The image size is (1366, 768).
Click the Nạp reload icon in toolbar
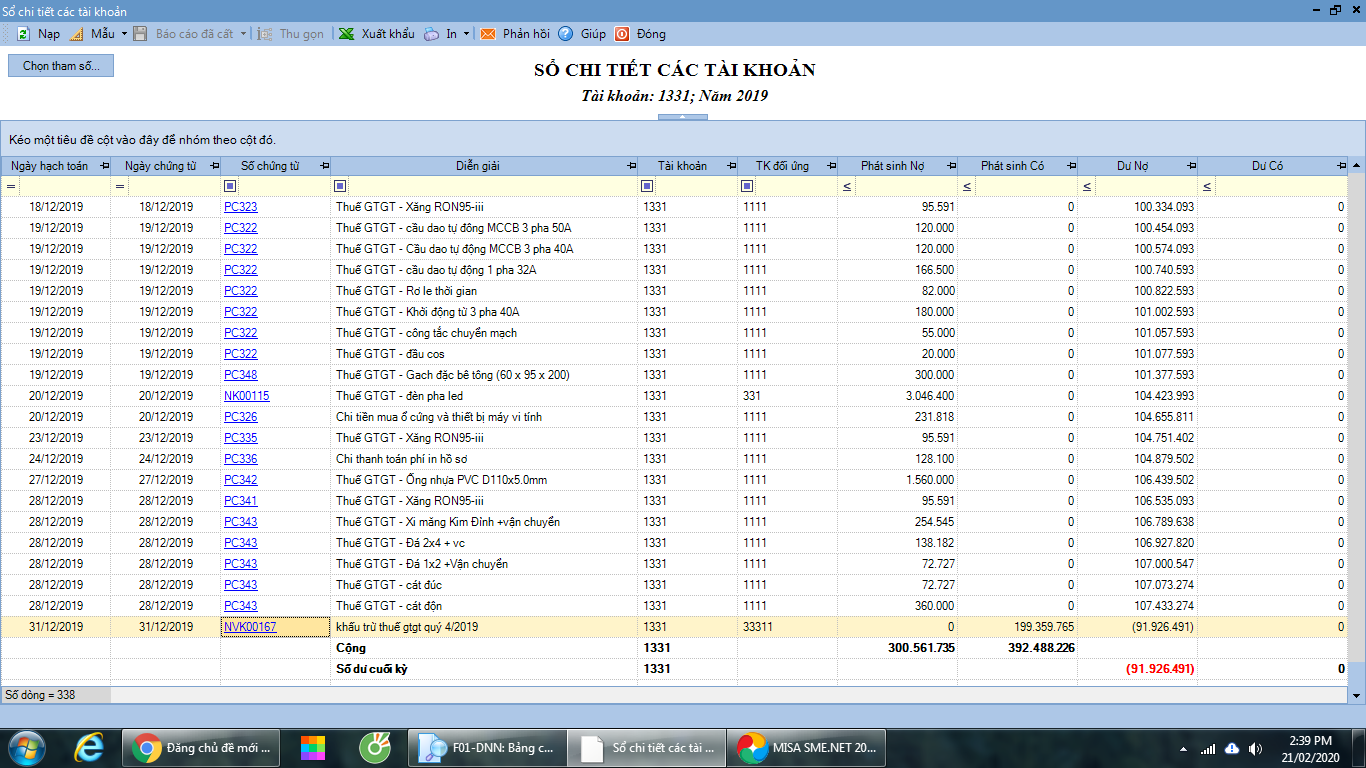[x=23, y=34]
